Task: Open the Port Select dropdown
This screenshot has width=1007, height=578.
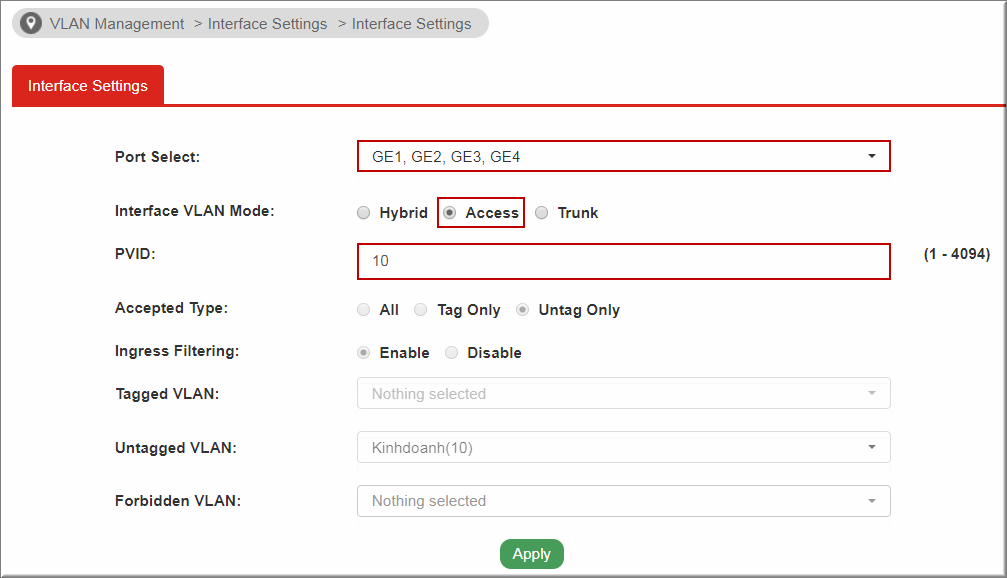Action: 622,157
